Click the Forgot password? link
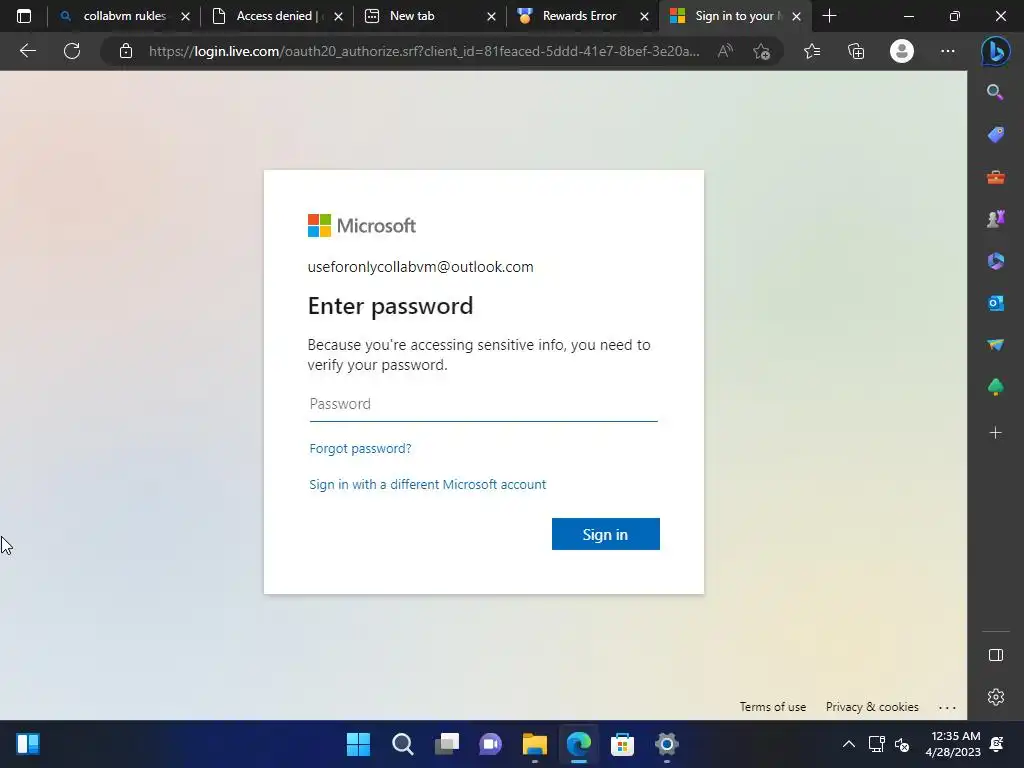The image size is (1024, 768). pos(360,449)
